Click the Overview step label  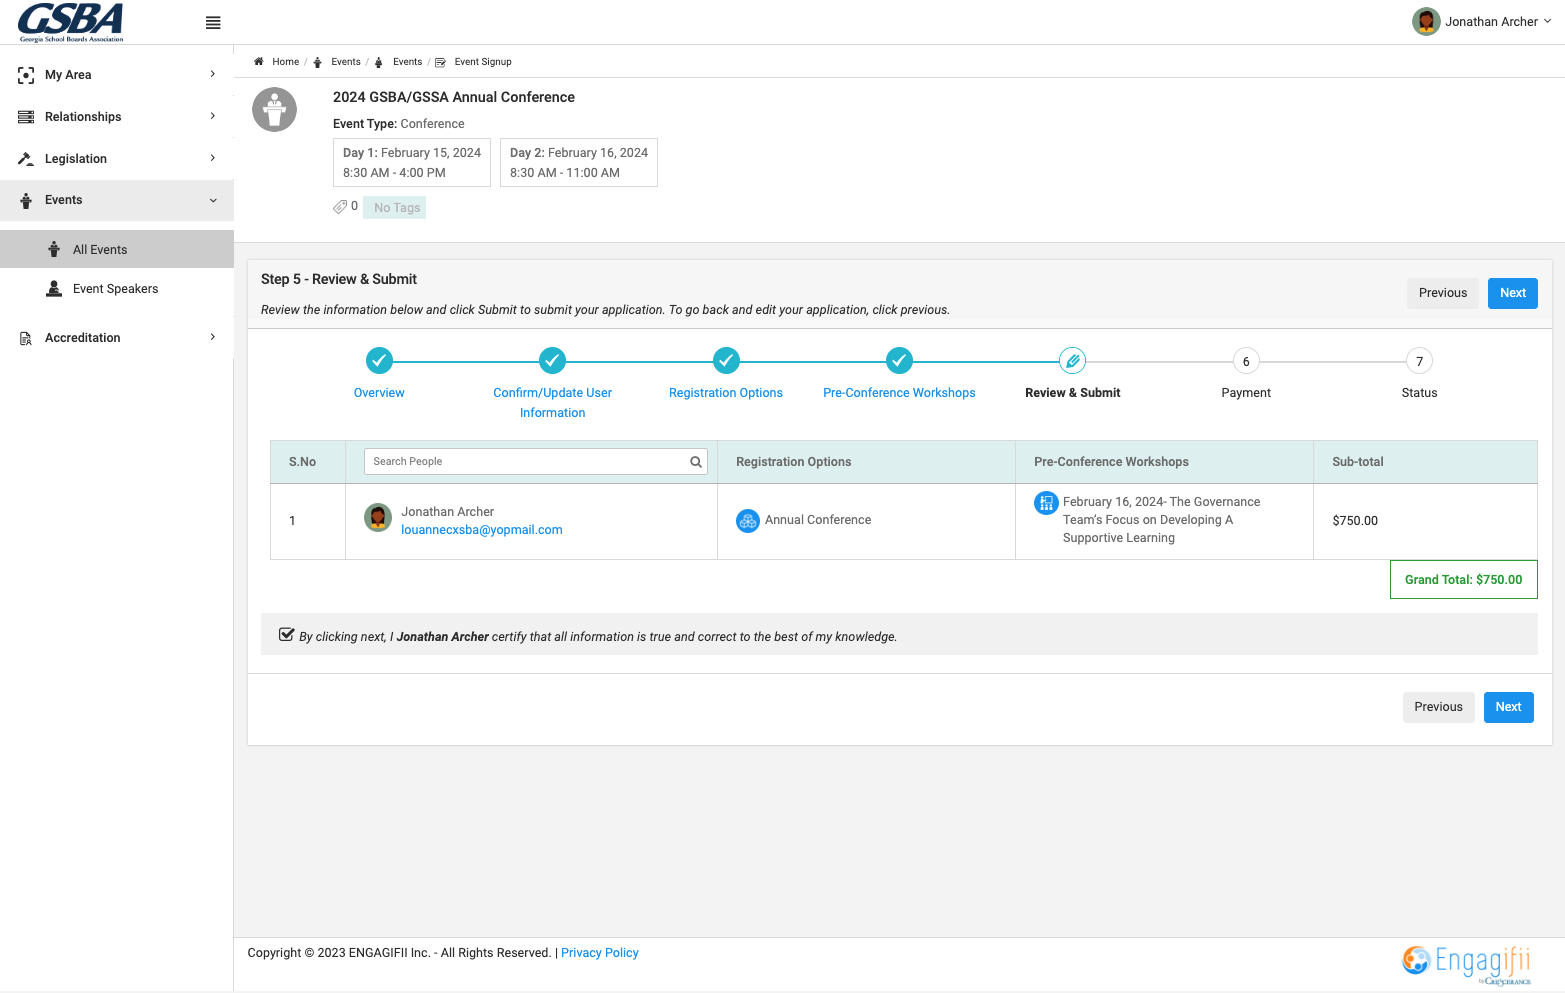379,393
